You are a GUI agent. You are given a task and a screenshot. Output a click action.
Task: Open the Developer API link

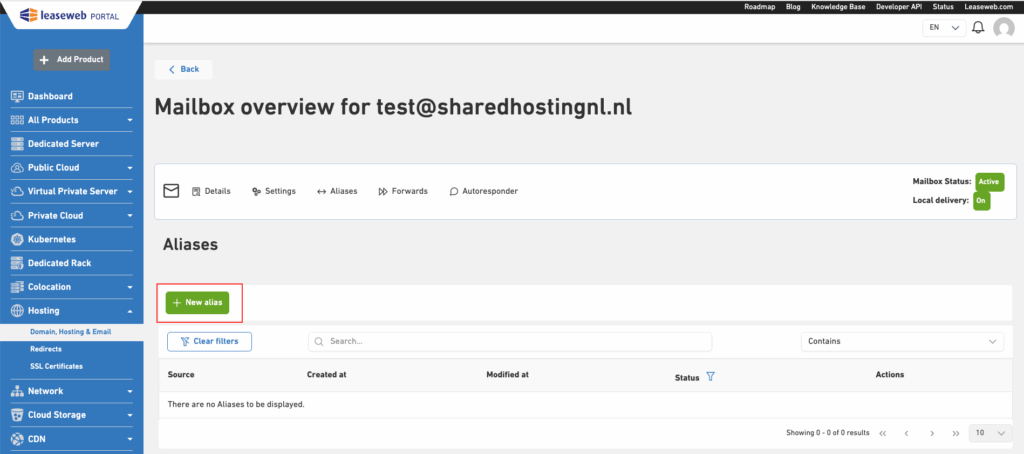(x=899, y=7)
